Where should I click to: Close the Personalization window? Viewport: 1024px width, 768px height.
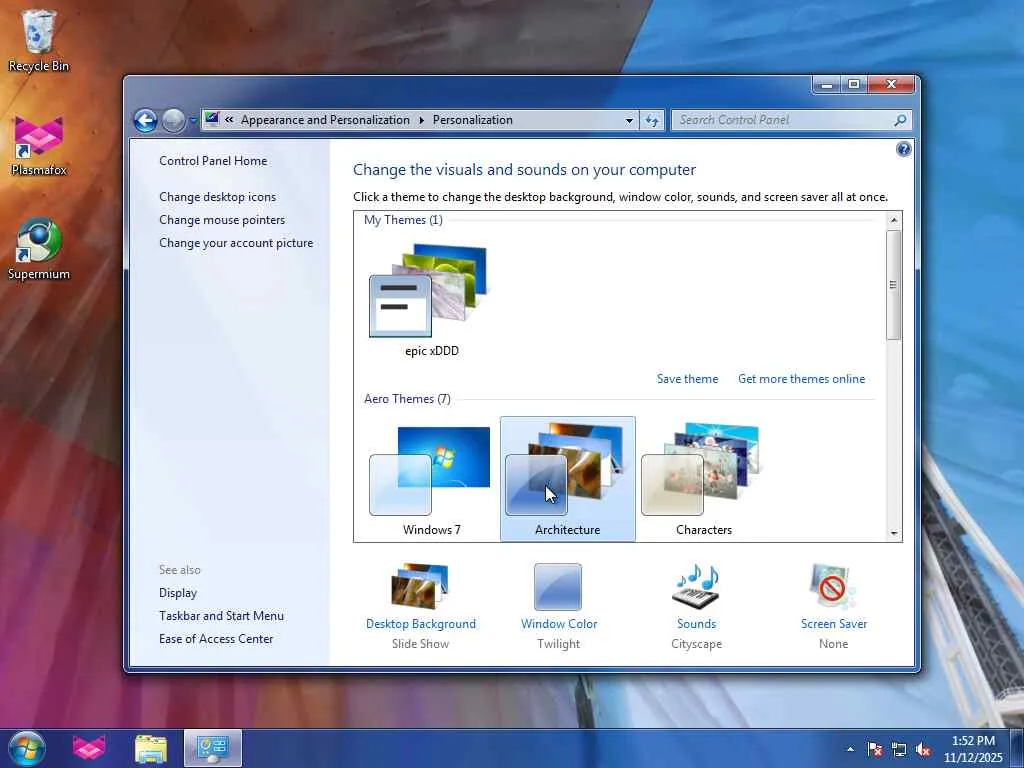point(891,85)
